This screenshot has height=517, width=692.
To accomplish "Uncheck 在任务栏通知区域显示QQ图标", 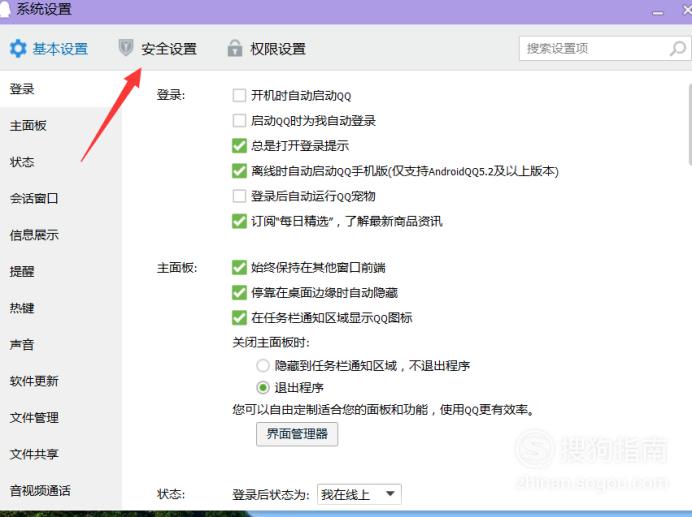I will tap(239, 317).
